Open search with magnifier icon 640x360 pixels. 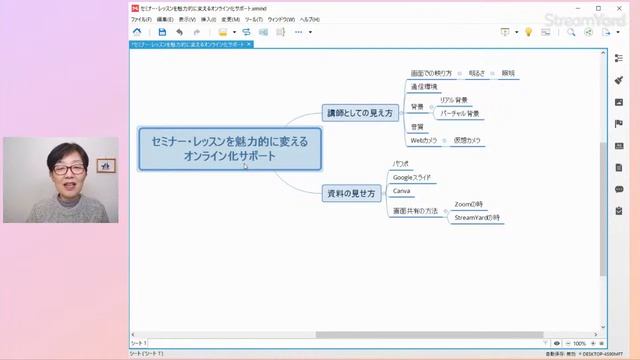click(571, 32)
